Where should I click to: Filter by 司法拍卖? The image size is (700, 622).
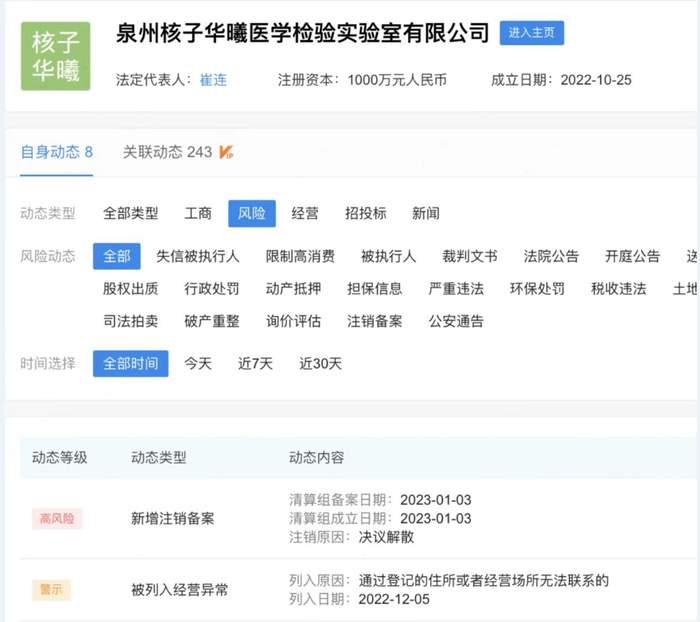pos(130,321)
